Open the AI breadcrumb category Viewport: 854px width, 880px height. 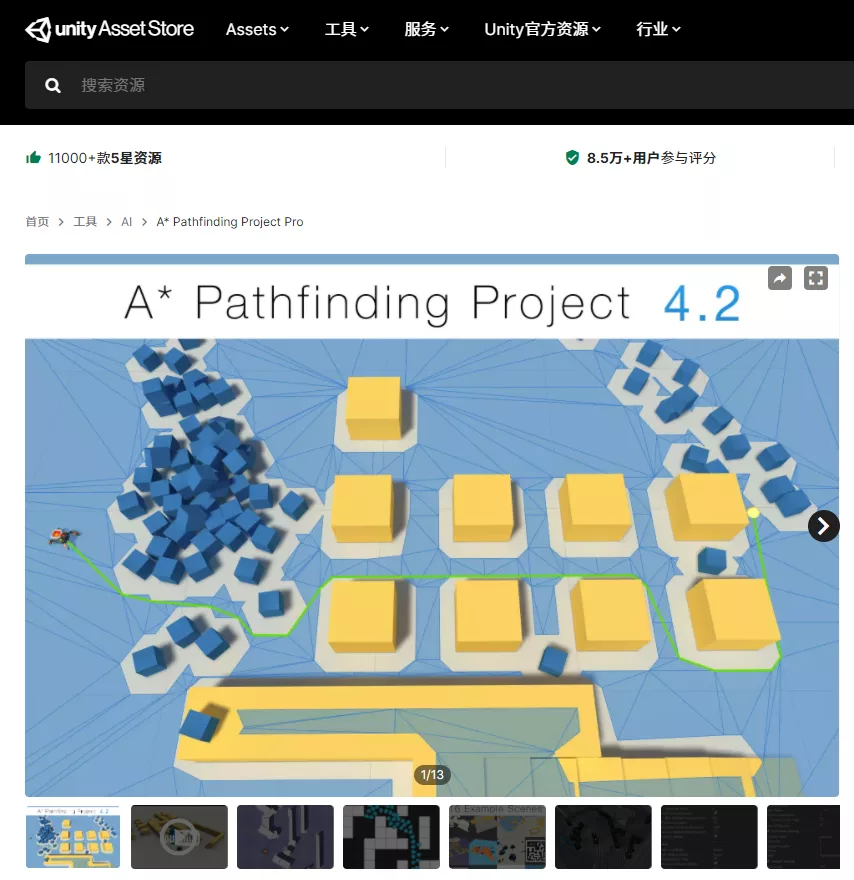point(126,222)
